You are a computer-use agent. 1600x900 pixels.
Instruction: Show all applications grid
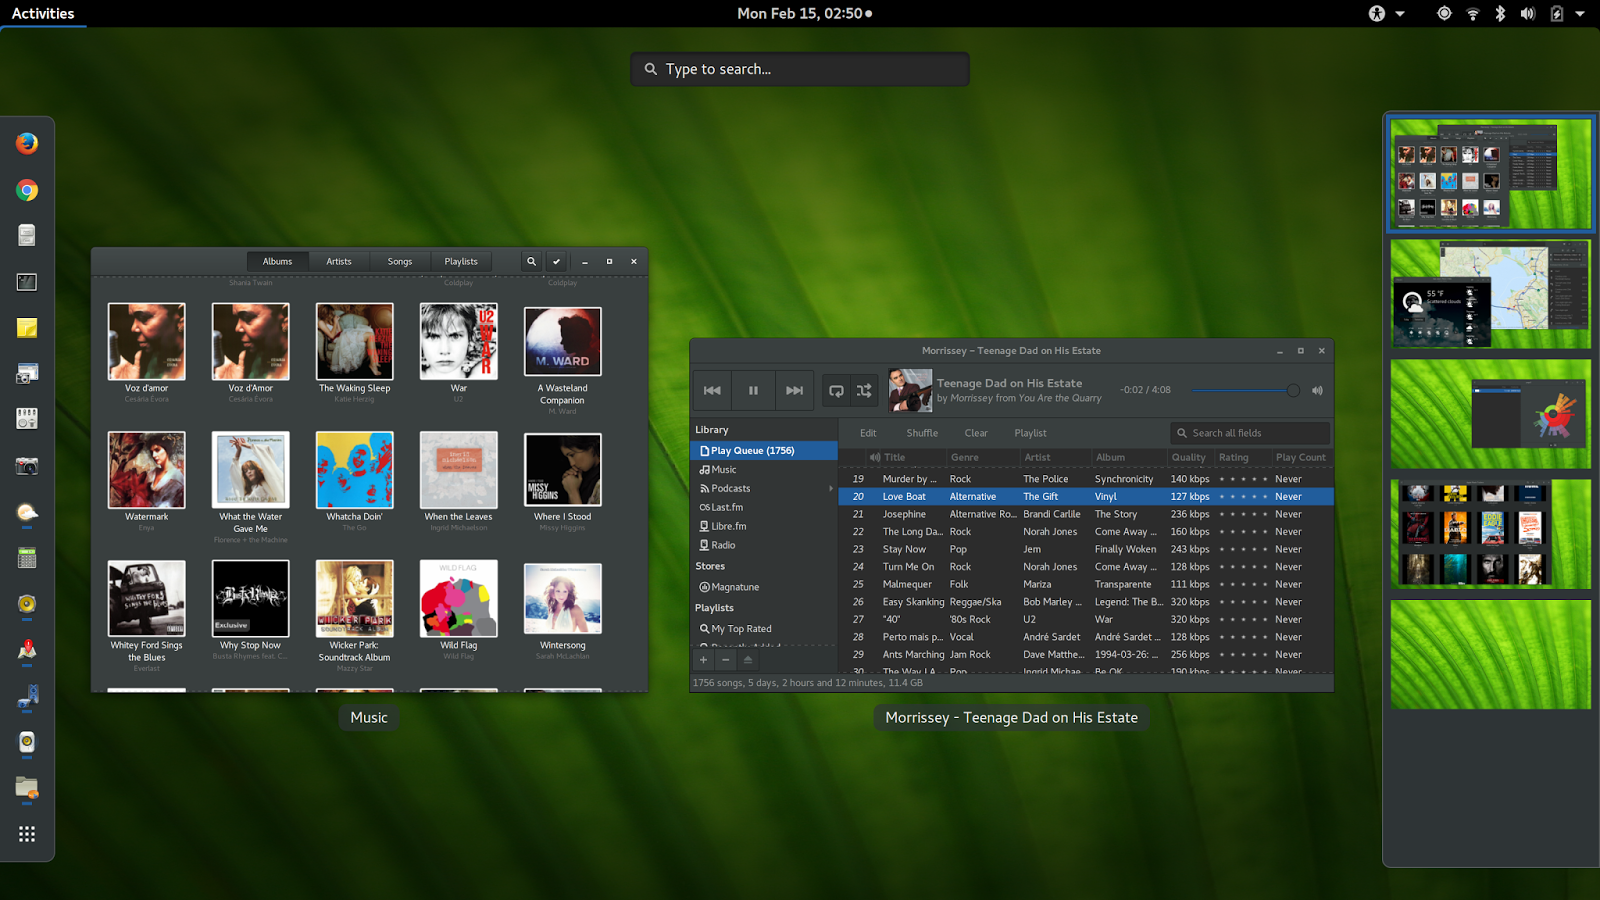(27, 834)
